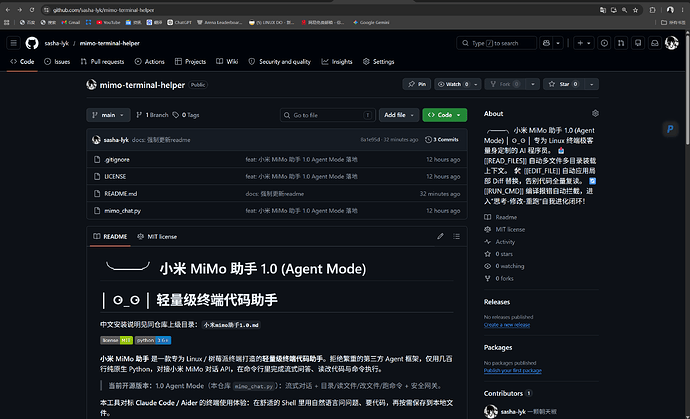Screen dimensions: 690x419
Task: Reload the page in browser toolbar
Action: (32, 10)
